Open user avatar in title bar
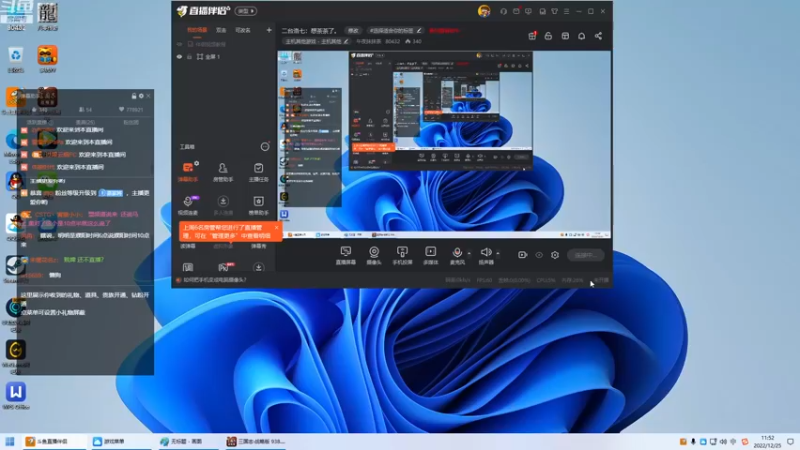Viewport: 800px width, 450px height. click(x=484, y=11)
